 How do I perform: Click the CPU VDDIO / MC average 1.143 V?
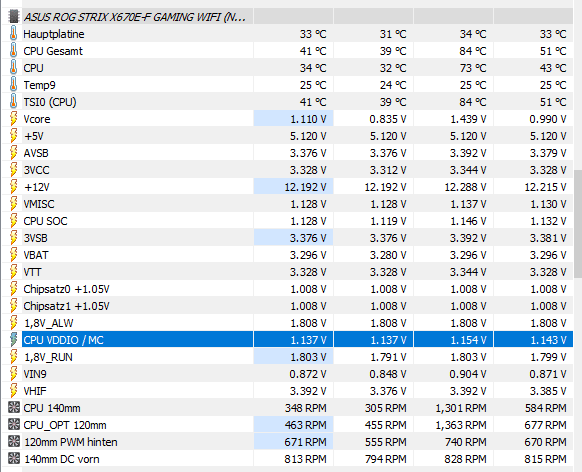pos(548,340)
